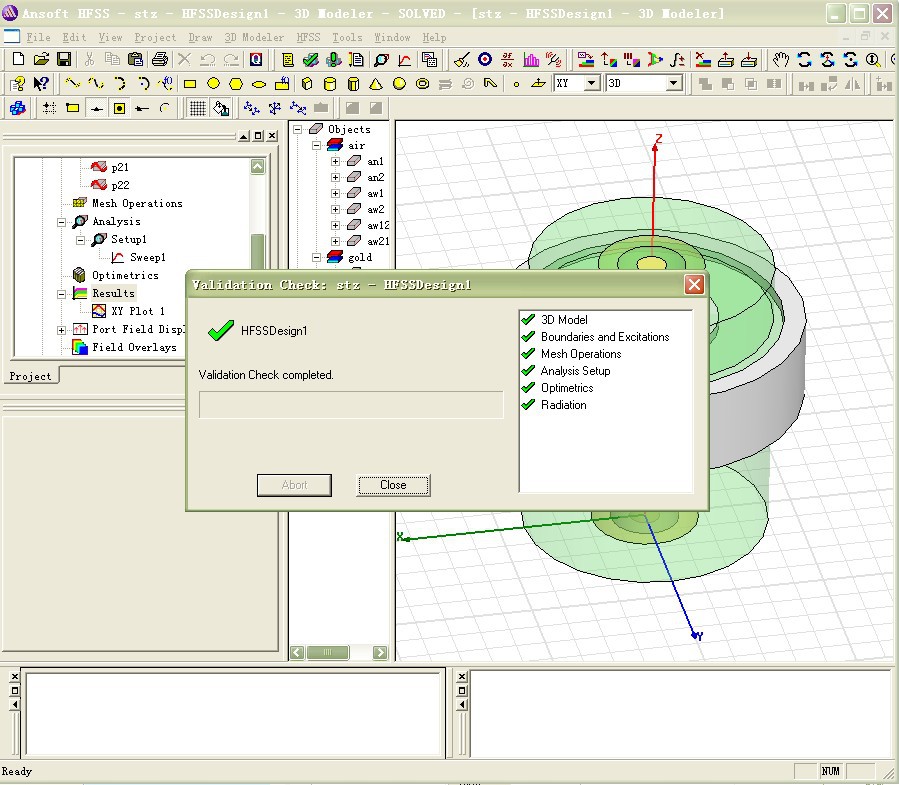Expand the Port Field Display node
The height and width of the screenshot is (785, 899).
61,330
